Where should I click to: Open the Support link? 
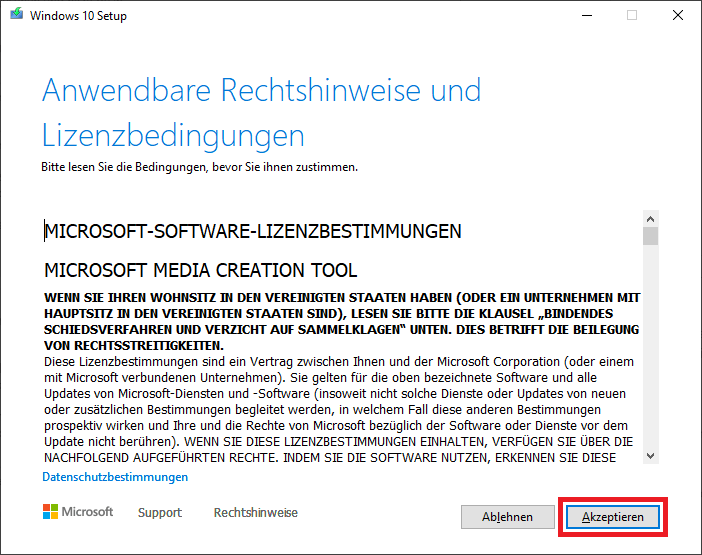click(x=160, y=512)
